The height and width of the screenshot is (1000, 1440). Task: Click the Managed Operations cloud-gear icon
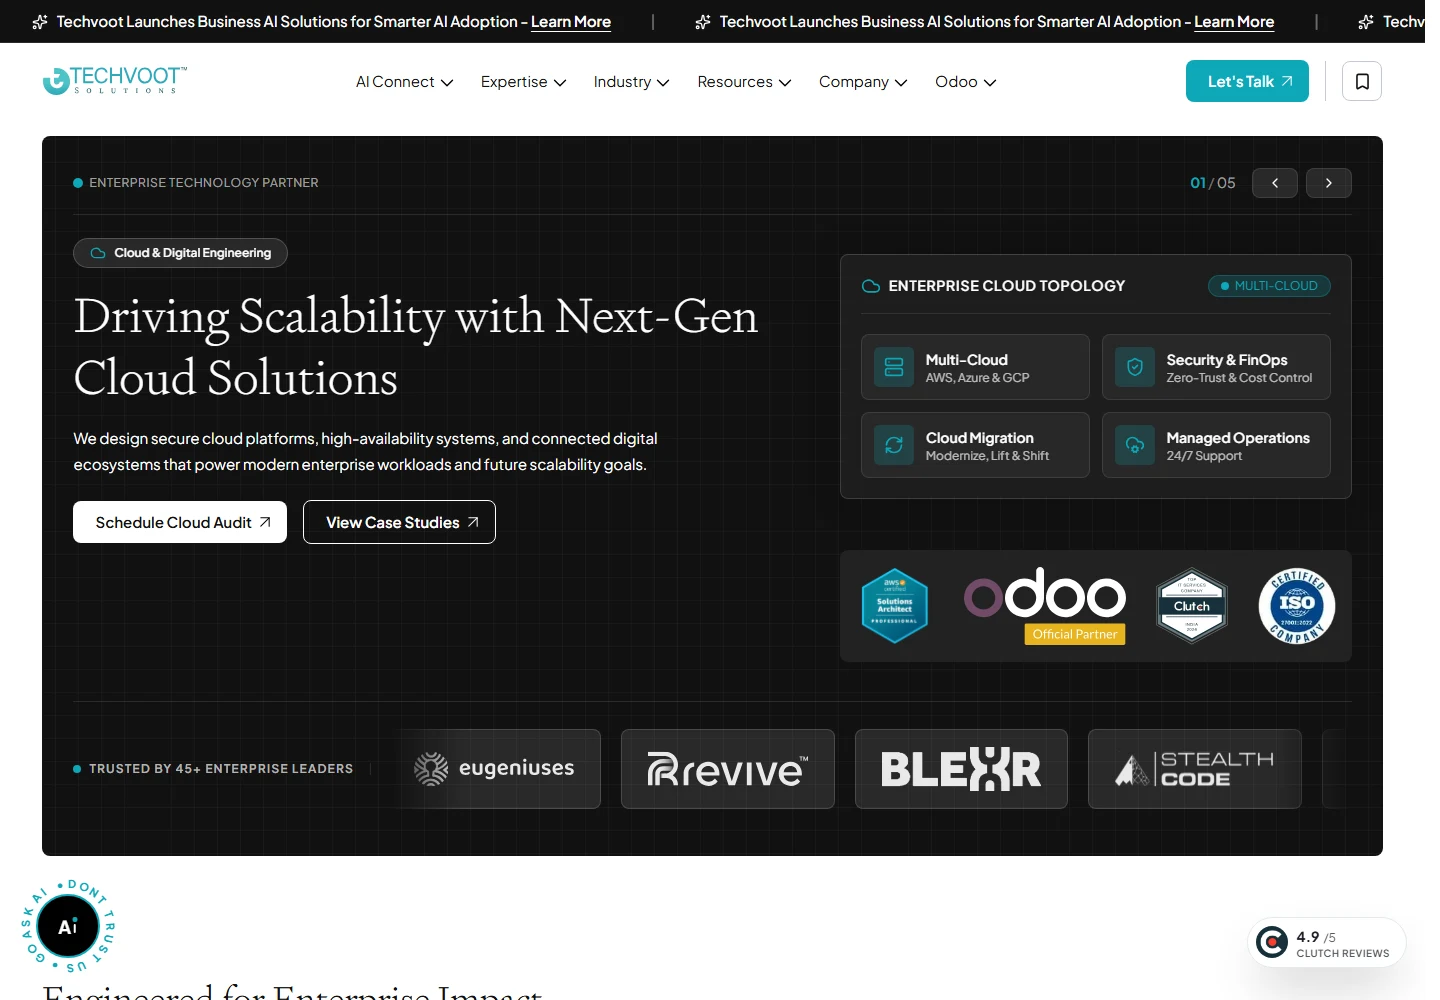point(1135,445)
